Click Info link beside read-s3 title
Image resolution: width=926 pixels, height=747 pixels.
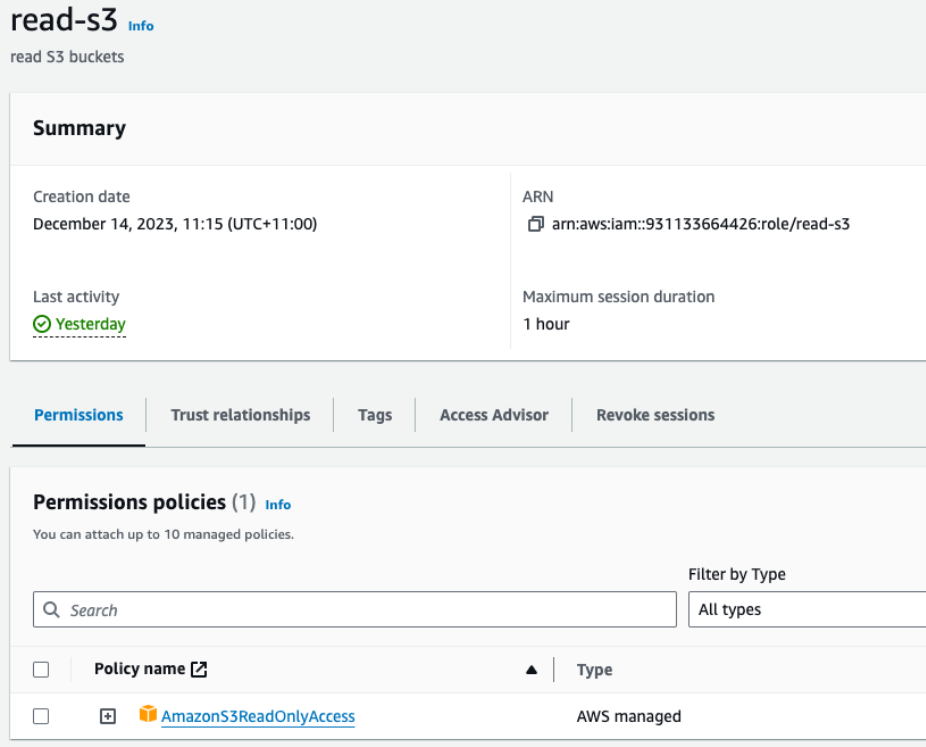141,26
